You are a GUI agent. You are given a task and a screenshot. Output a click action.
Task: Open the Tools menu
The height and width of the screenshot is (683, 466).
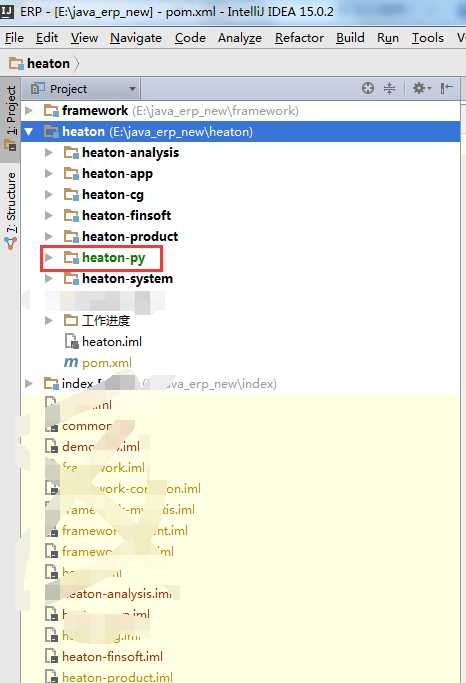click(428, 38)
